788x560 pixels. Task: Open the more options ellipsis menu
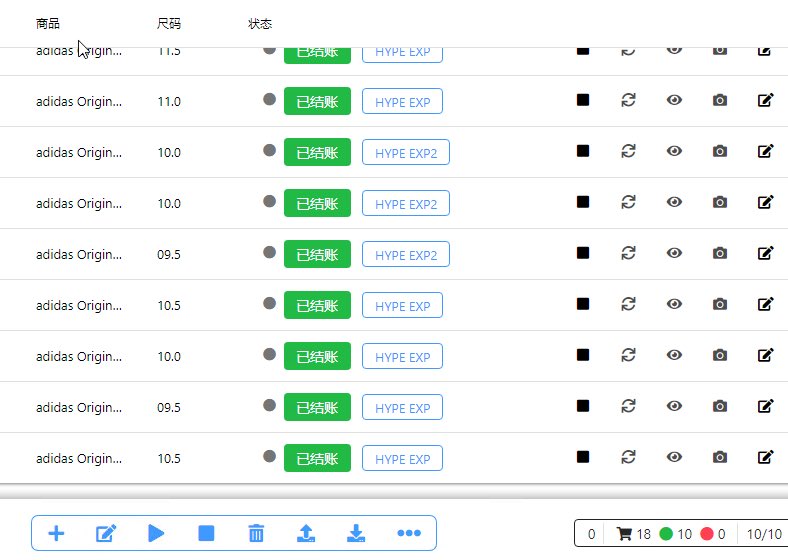(409, 533)
